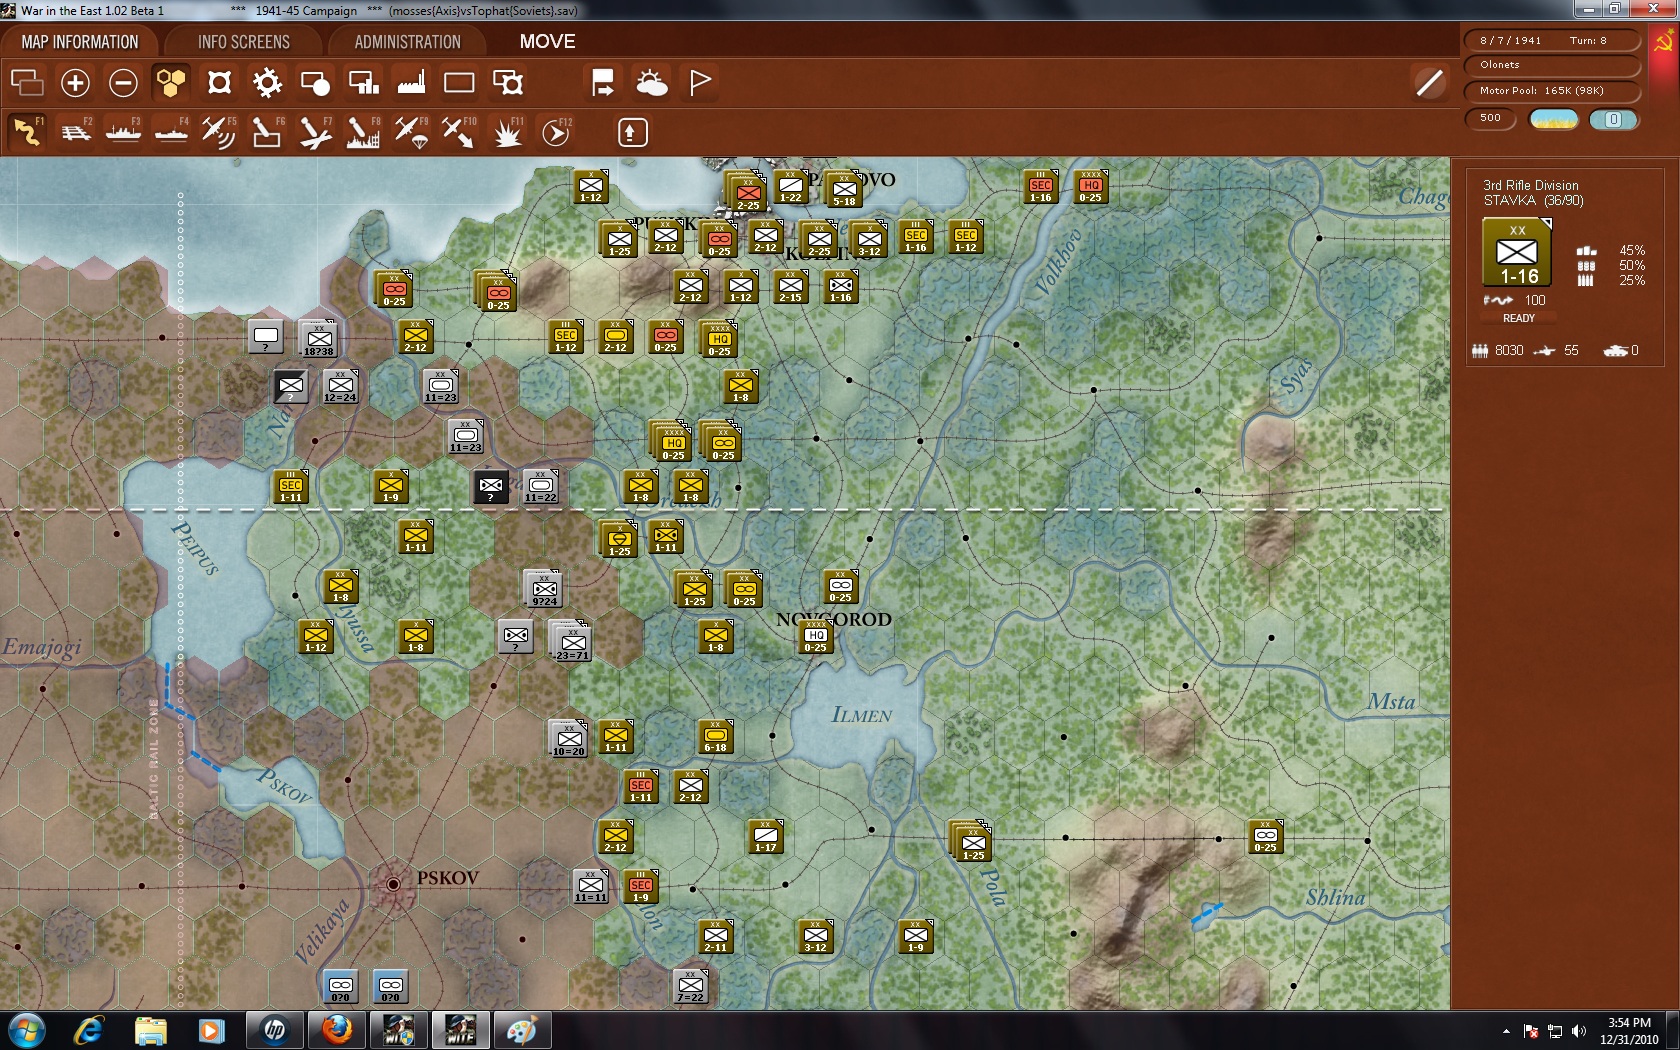Image resolution: width=1680 pixels, height=1050 pixels.
Task: Click the zoom in magnifier icon
Action: point(75,82)
